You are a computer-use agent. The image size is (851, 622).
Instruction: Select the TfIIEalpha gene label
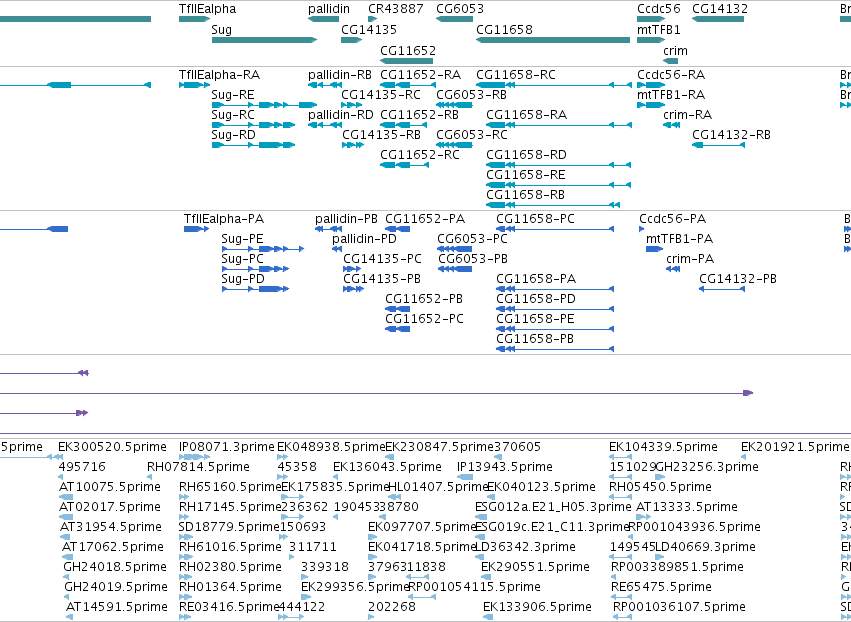(x=207, y=9)
